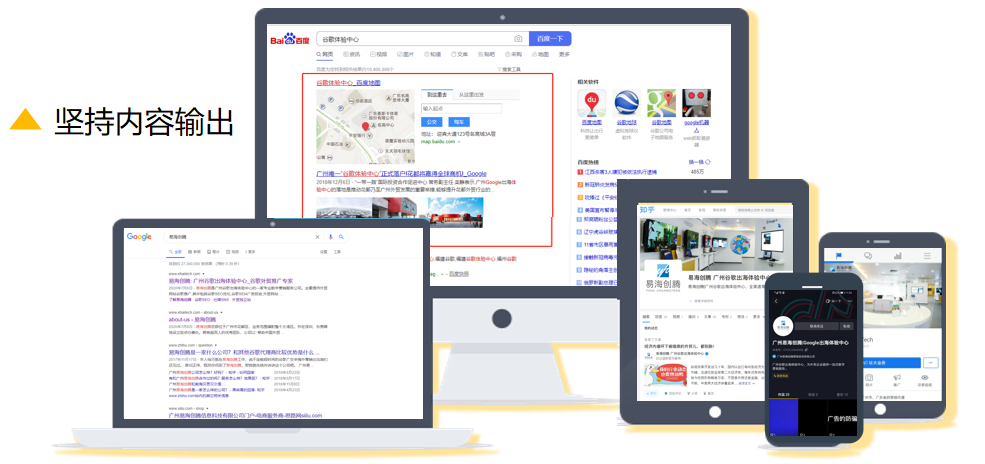Click the three-dot more button on Facebook phone
The width and height of the screenshot is (985, 464).
click(931, 363)
